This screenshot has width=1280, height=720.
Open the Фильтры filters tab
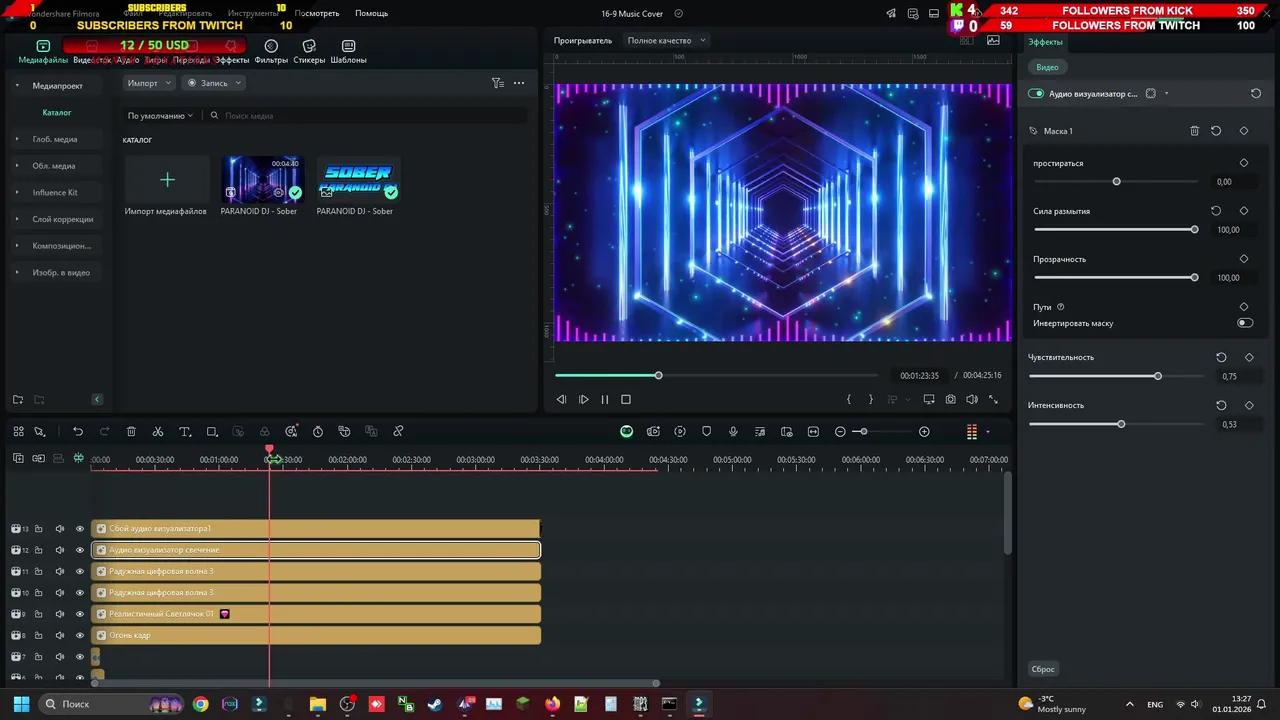[x=271, y=52]
